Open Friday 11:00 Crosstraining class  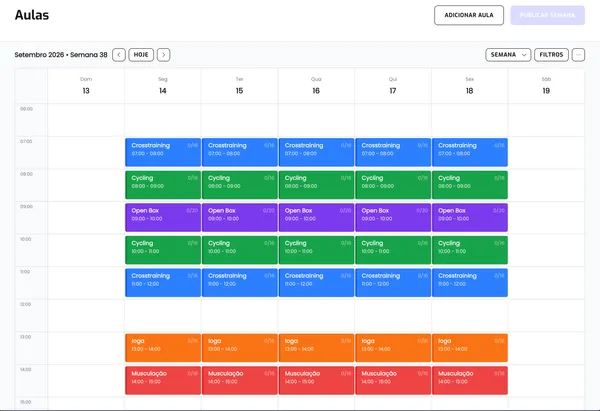point(470,282)
